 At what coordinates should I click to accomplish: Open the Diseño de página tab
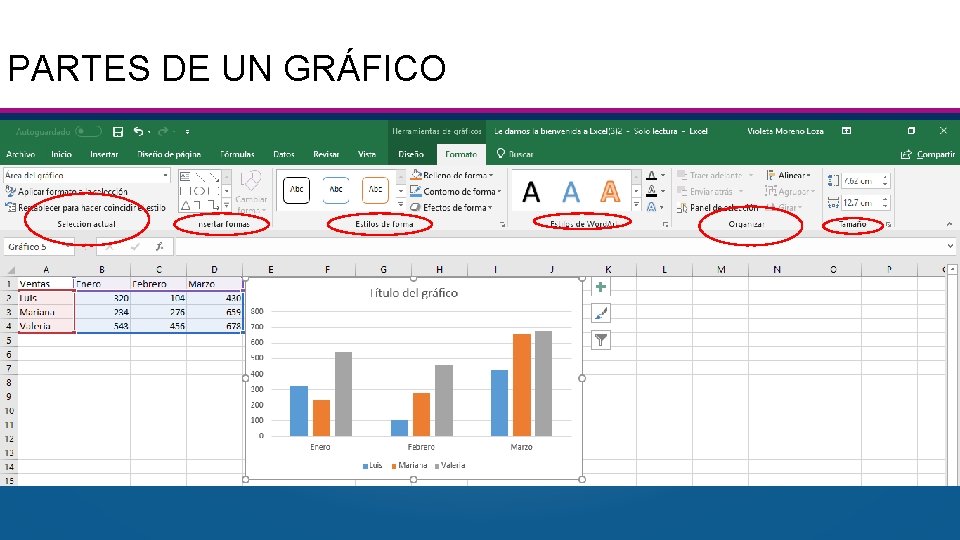coord(169,154)
